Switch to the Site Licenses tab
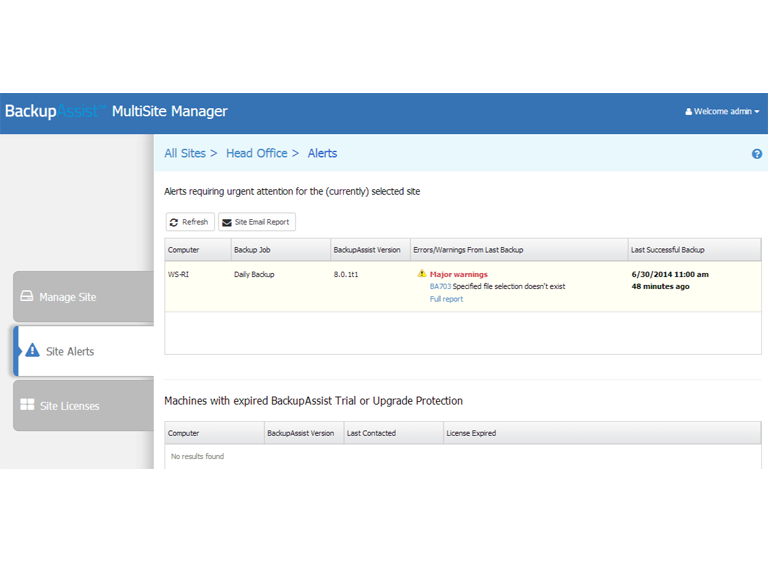 [83, 406]
